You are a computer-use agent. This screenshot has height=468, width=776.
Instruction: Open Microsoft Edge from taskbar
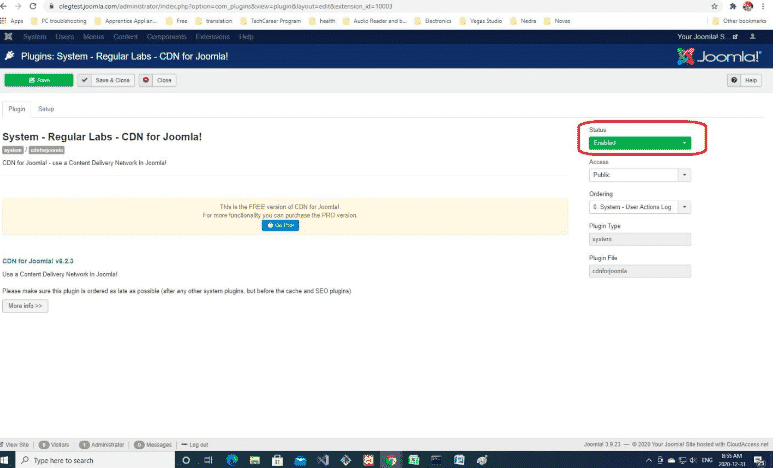pyautogui.click(x=232, y=460)
